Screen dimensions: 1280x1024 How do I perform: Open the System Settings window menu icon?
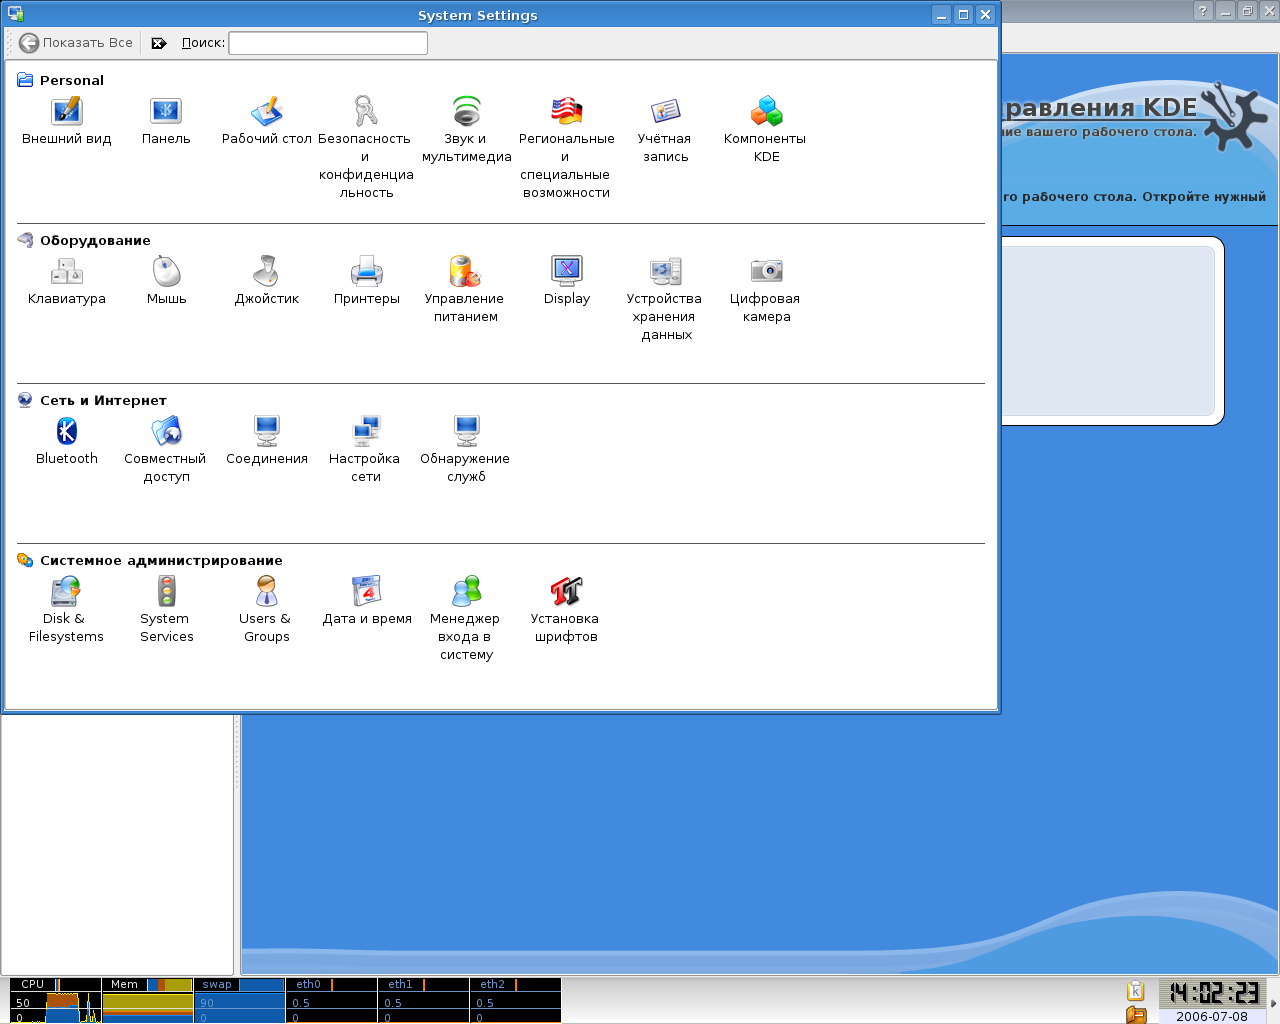(15, 14)
